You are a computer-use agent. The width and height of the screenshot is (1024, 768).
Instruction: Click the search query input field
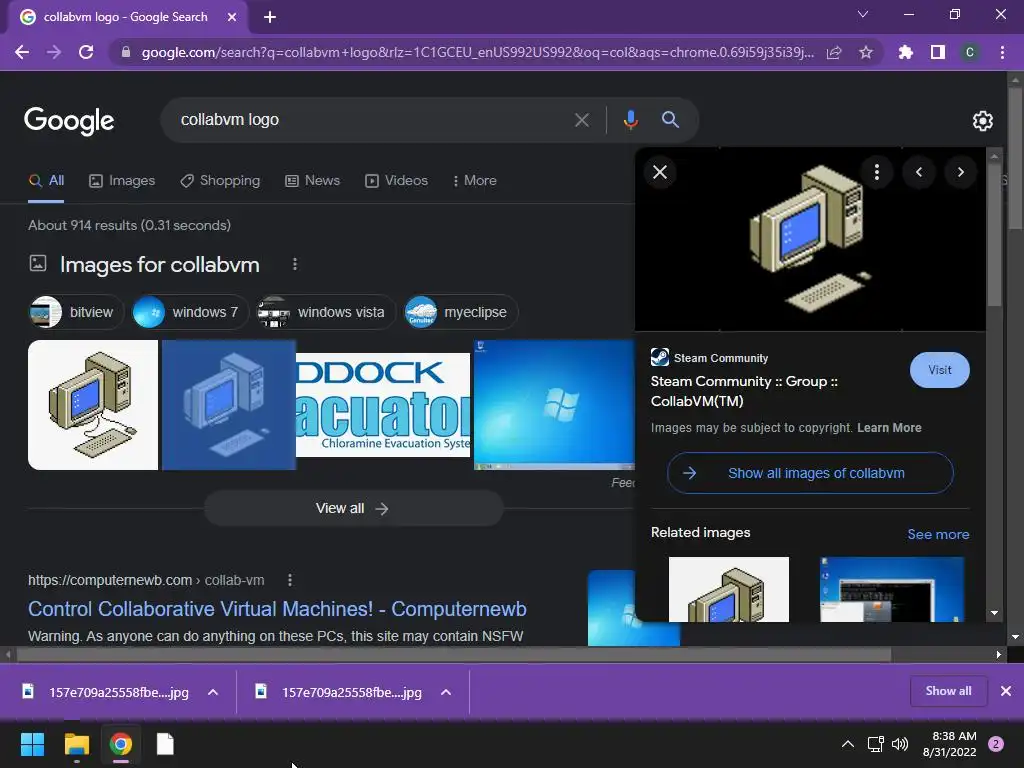click(372, 120)
